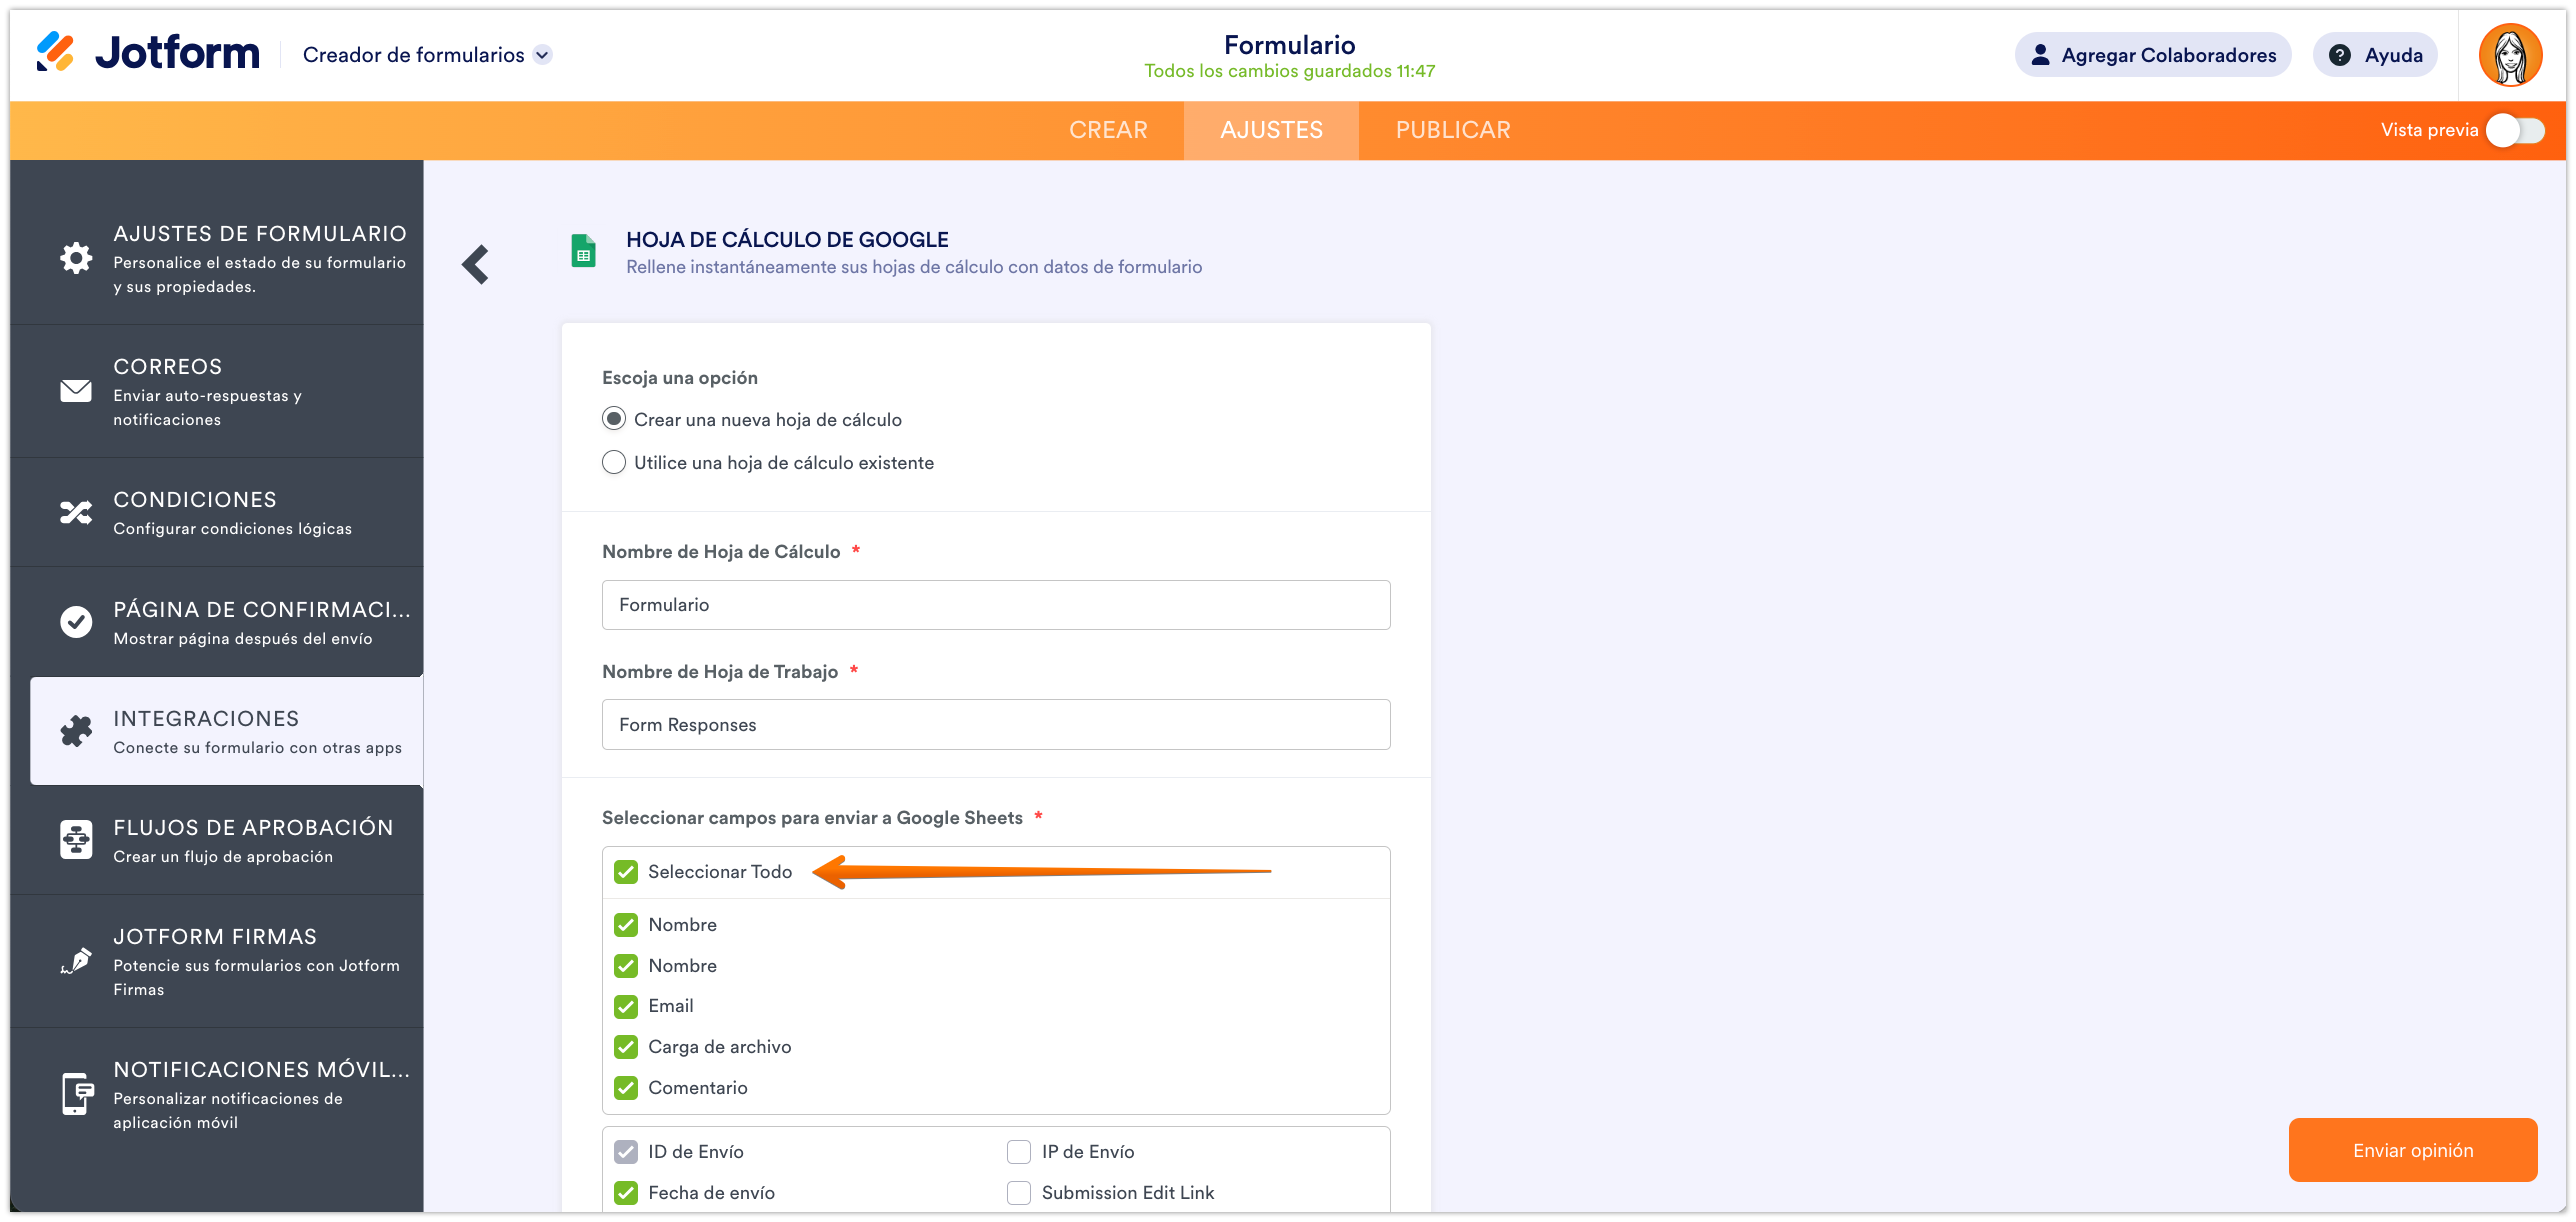Viewport: 2576px width, 1222px height.
Task: Click the Enviar opinión button
Action: (2412, 1150)
